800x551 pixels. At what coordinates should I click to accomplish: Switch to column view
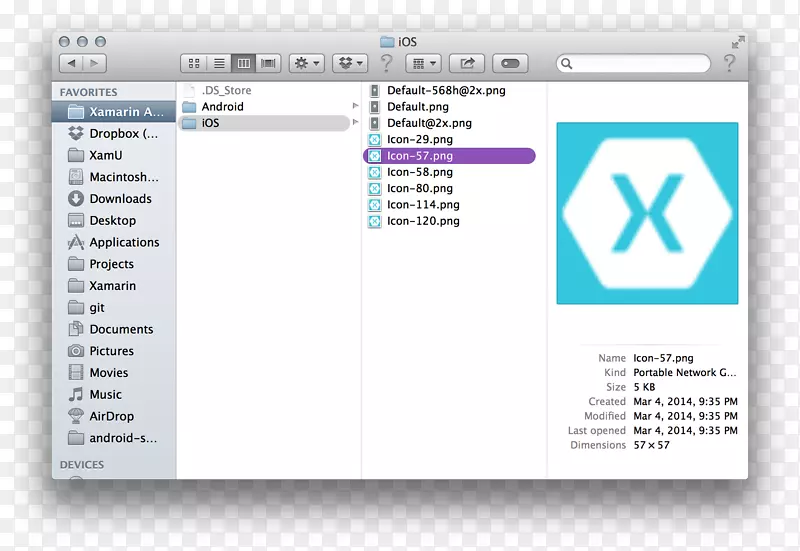tap(244, 63)
